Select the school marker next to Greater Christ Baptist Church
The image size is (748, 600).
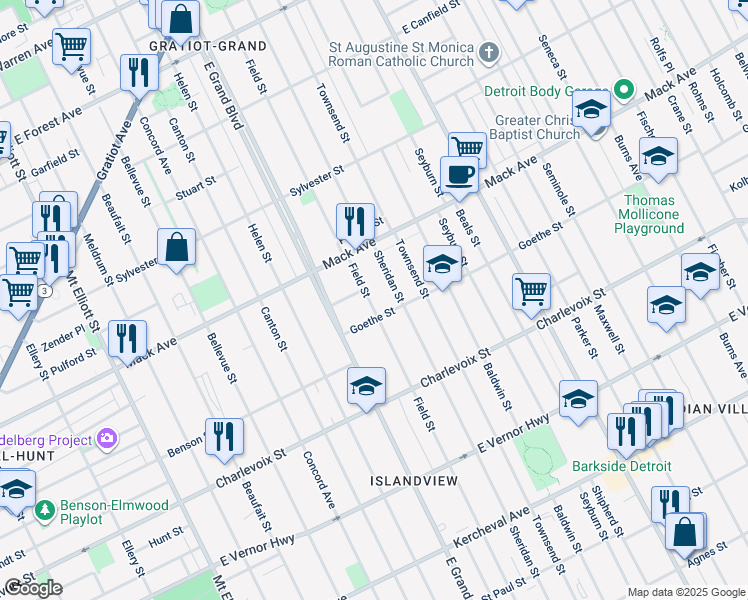point(592,111)
